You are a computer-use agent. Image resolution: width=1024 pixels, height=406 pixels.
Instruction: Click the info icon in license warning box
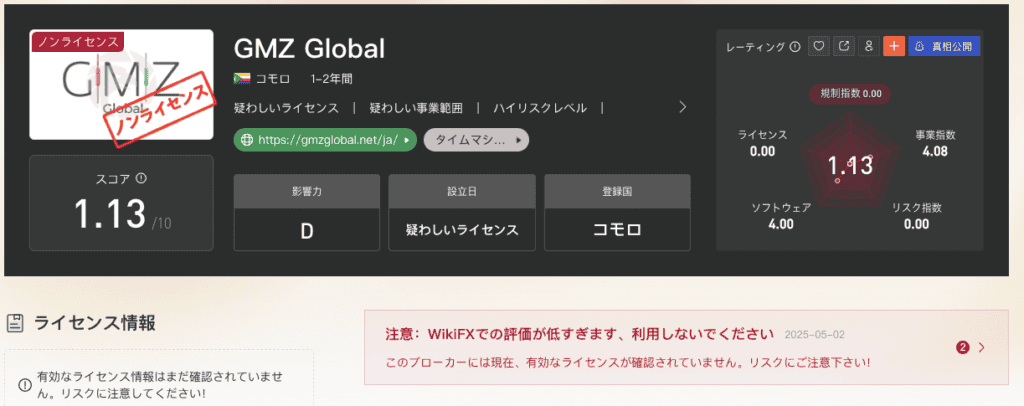[24, 384]
